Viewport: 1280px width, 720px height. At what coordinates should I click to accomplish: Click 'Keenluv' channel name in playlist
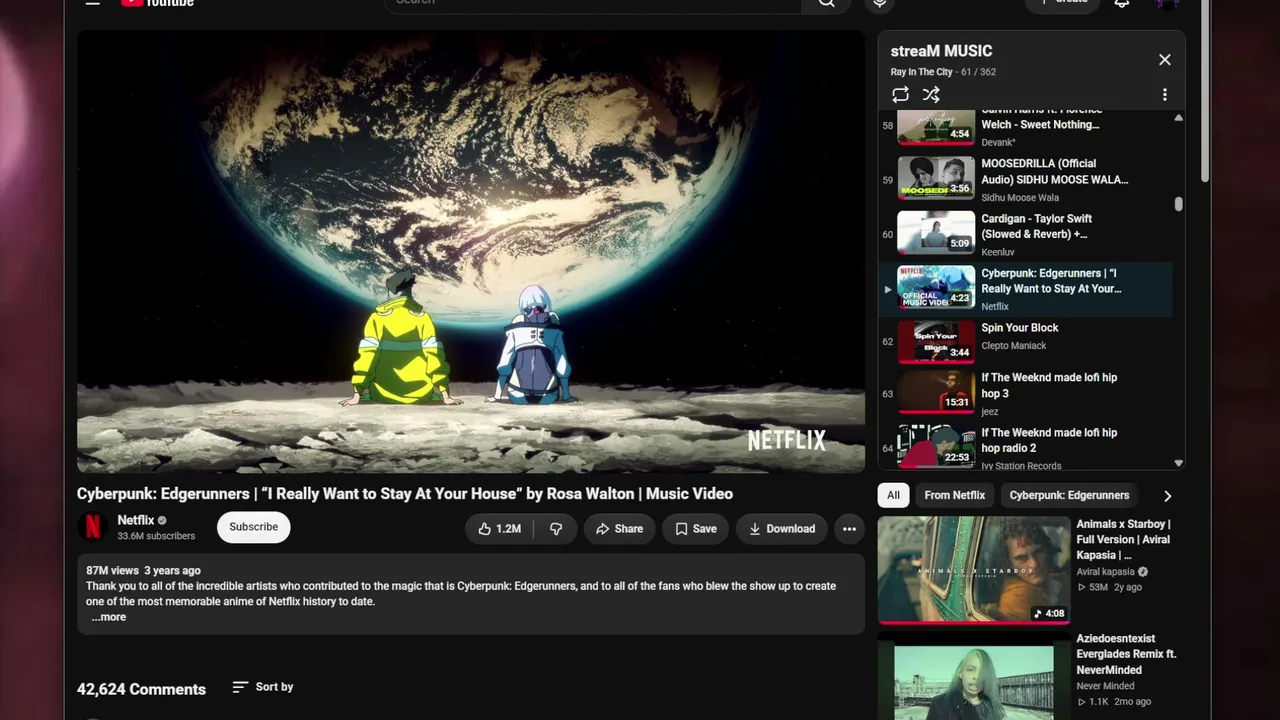pos(998,252)
